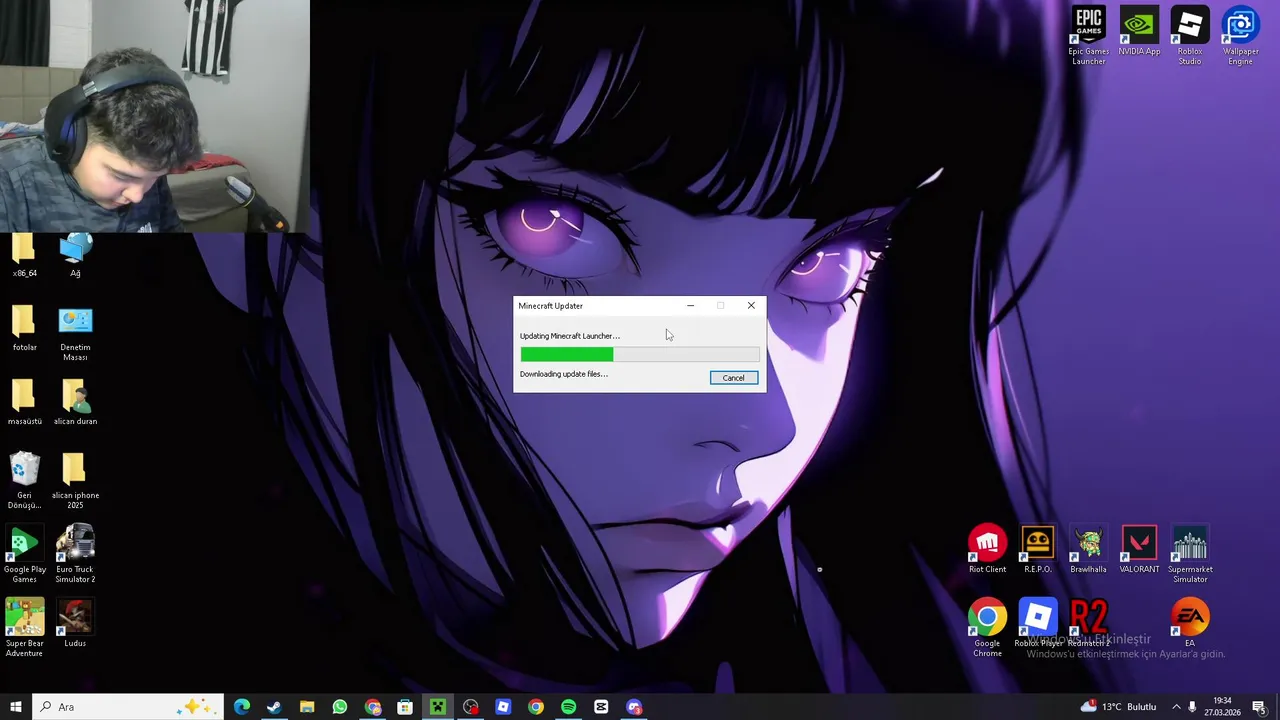
Task: Click the 'Updating Minecraft Launcher...' status text
Action: click(x=570, y=336)
